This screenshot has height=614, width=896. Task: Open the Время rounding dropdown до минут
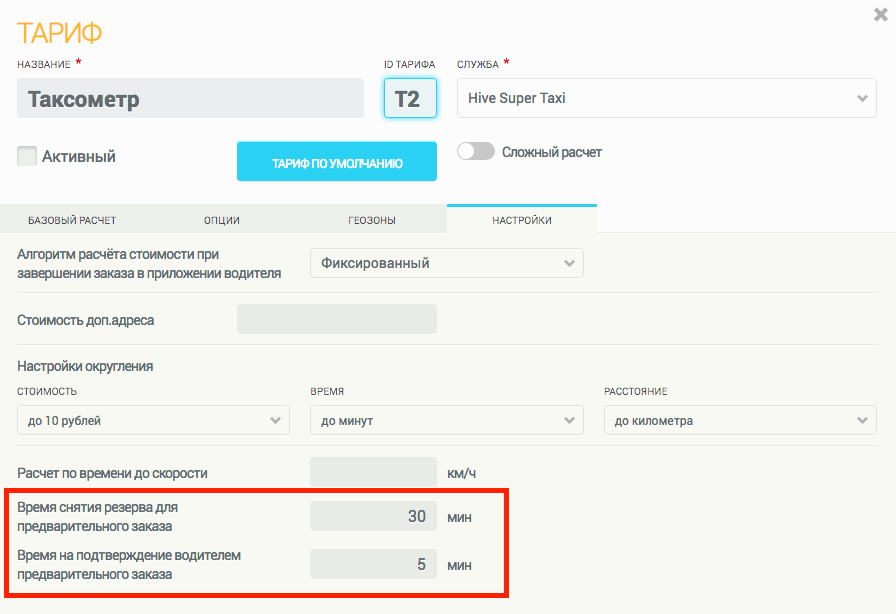[446, 421]
